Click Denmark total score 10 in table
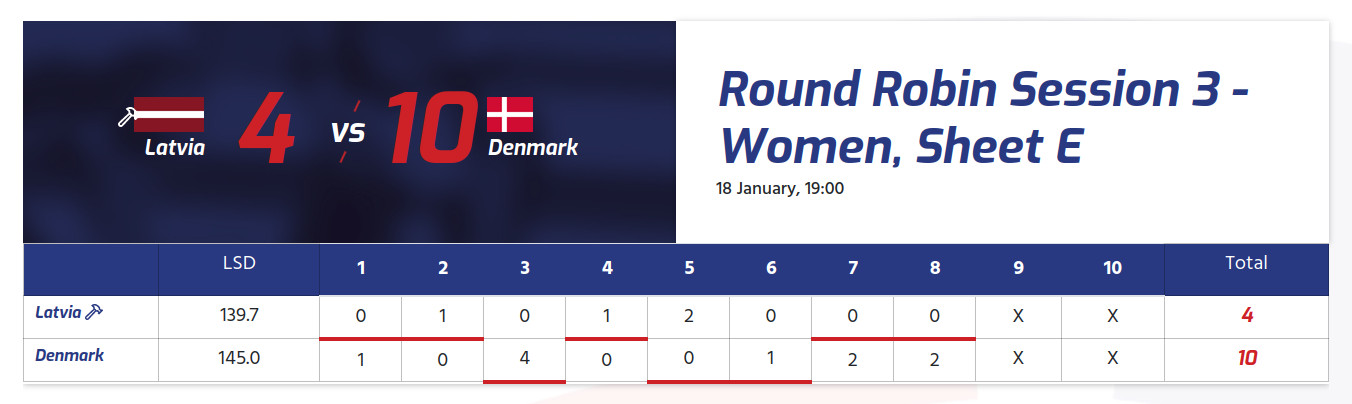Viewport: 1352px width, 404px height. click(x=1246, y=358)
